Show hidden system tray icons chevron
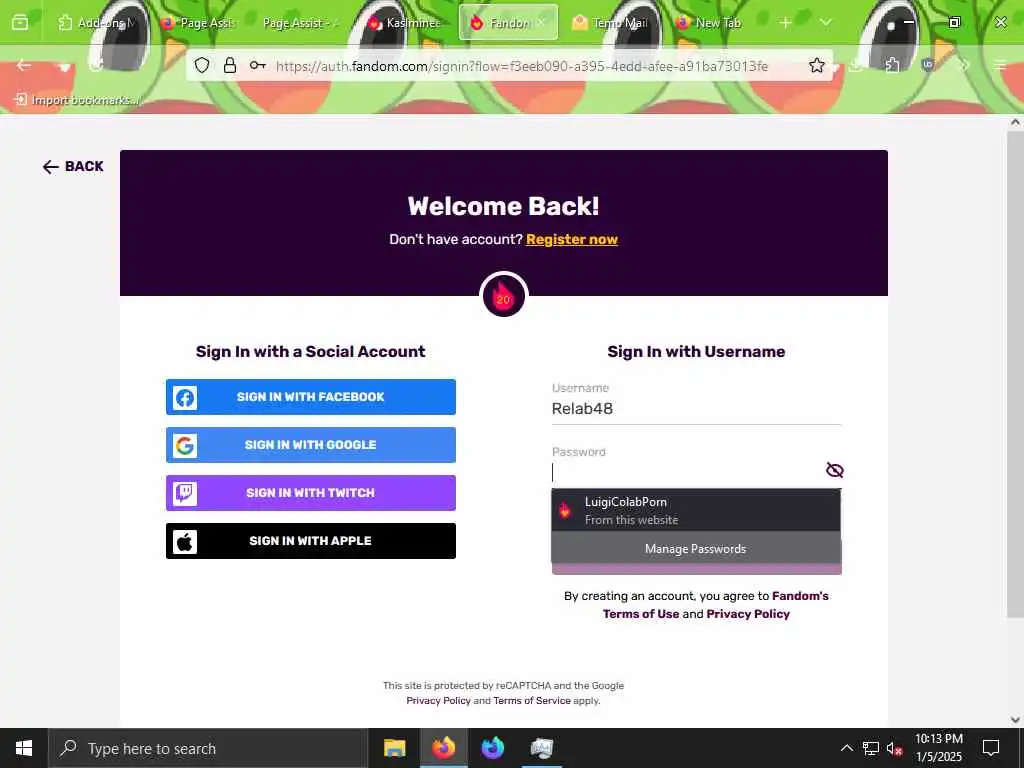 846,748
